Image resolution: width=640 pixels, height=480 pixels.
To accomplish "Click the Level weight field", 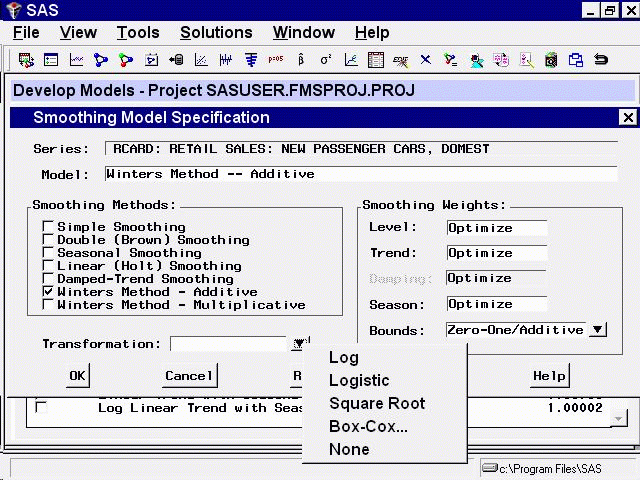I will tap(497, 228).
